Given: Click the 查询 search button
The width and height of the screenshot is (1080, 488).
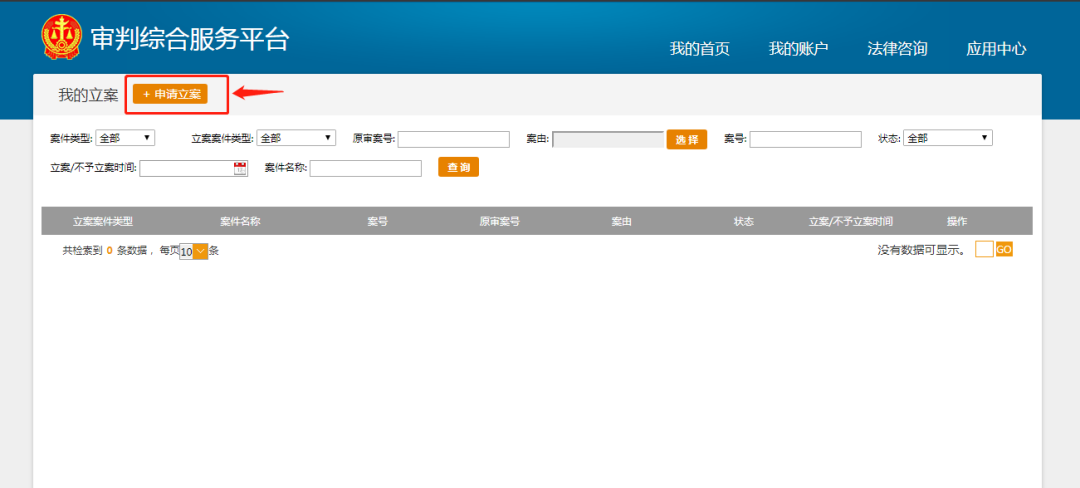Looking at the screenshot, I should [458, 167].
